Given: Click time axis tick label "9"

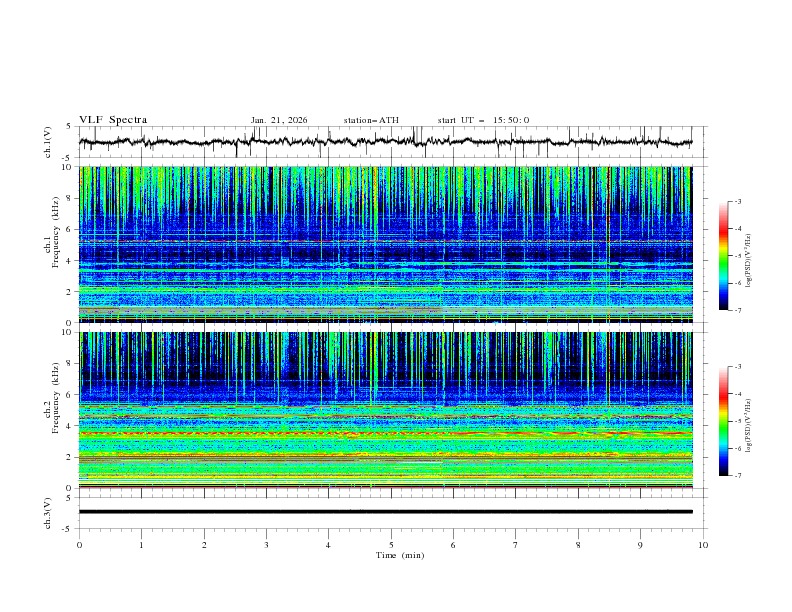Looking at the screenshot, I should click(640, 545).
